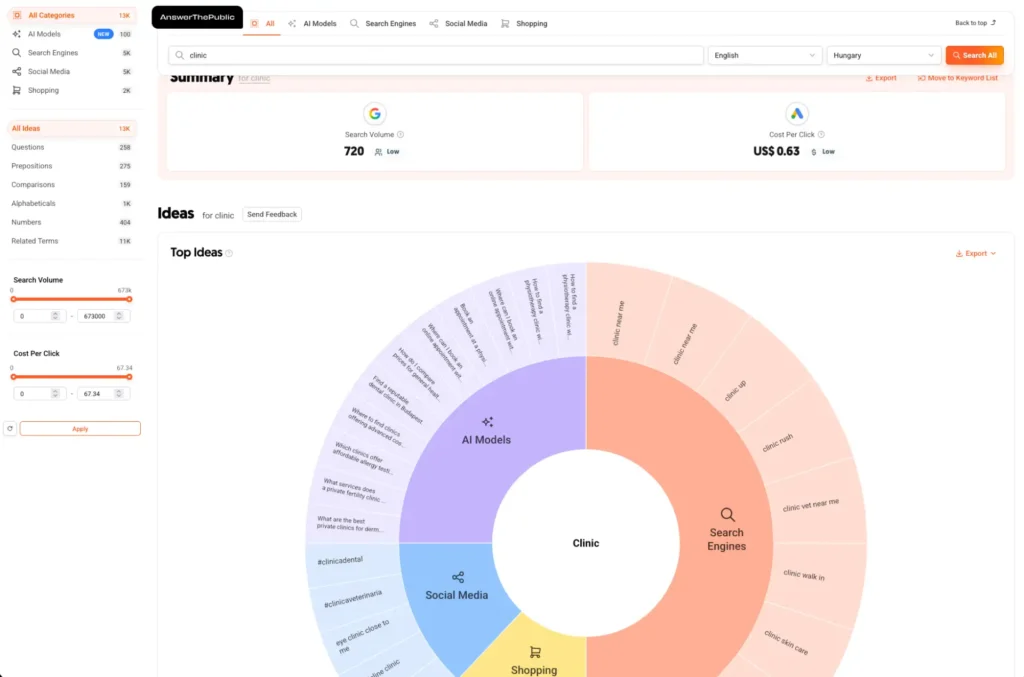This screenshot has height=677, width=1024.
Task: Select Questions in the sidebar ideas list
Action: pyautogui.click(x=28, y=147)
